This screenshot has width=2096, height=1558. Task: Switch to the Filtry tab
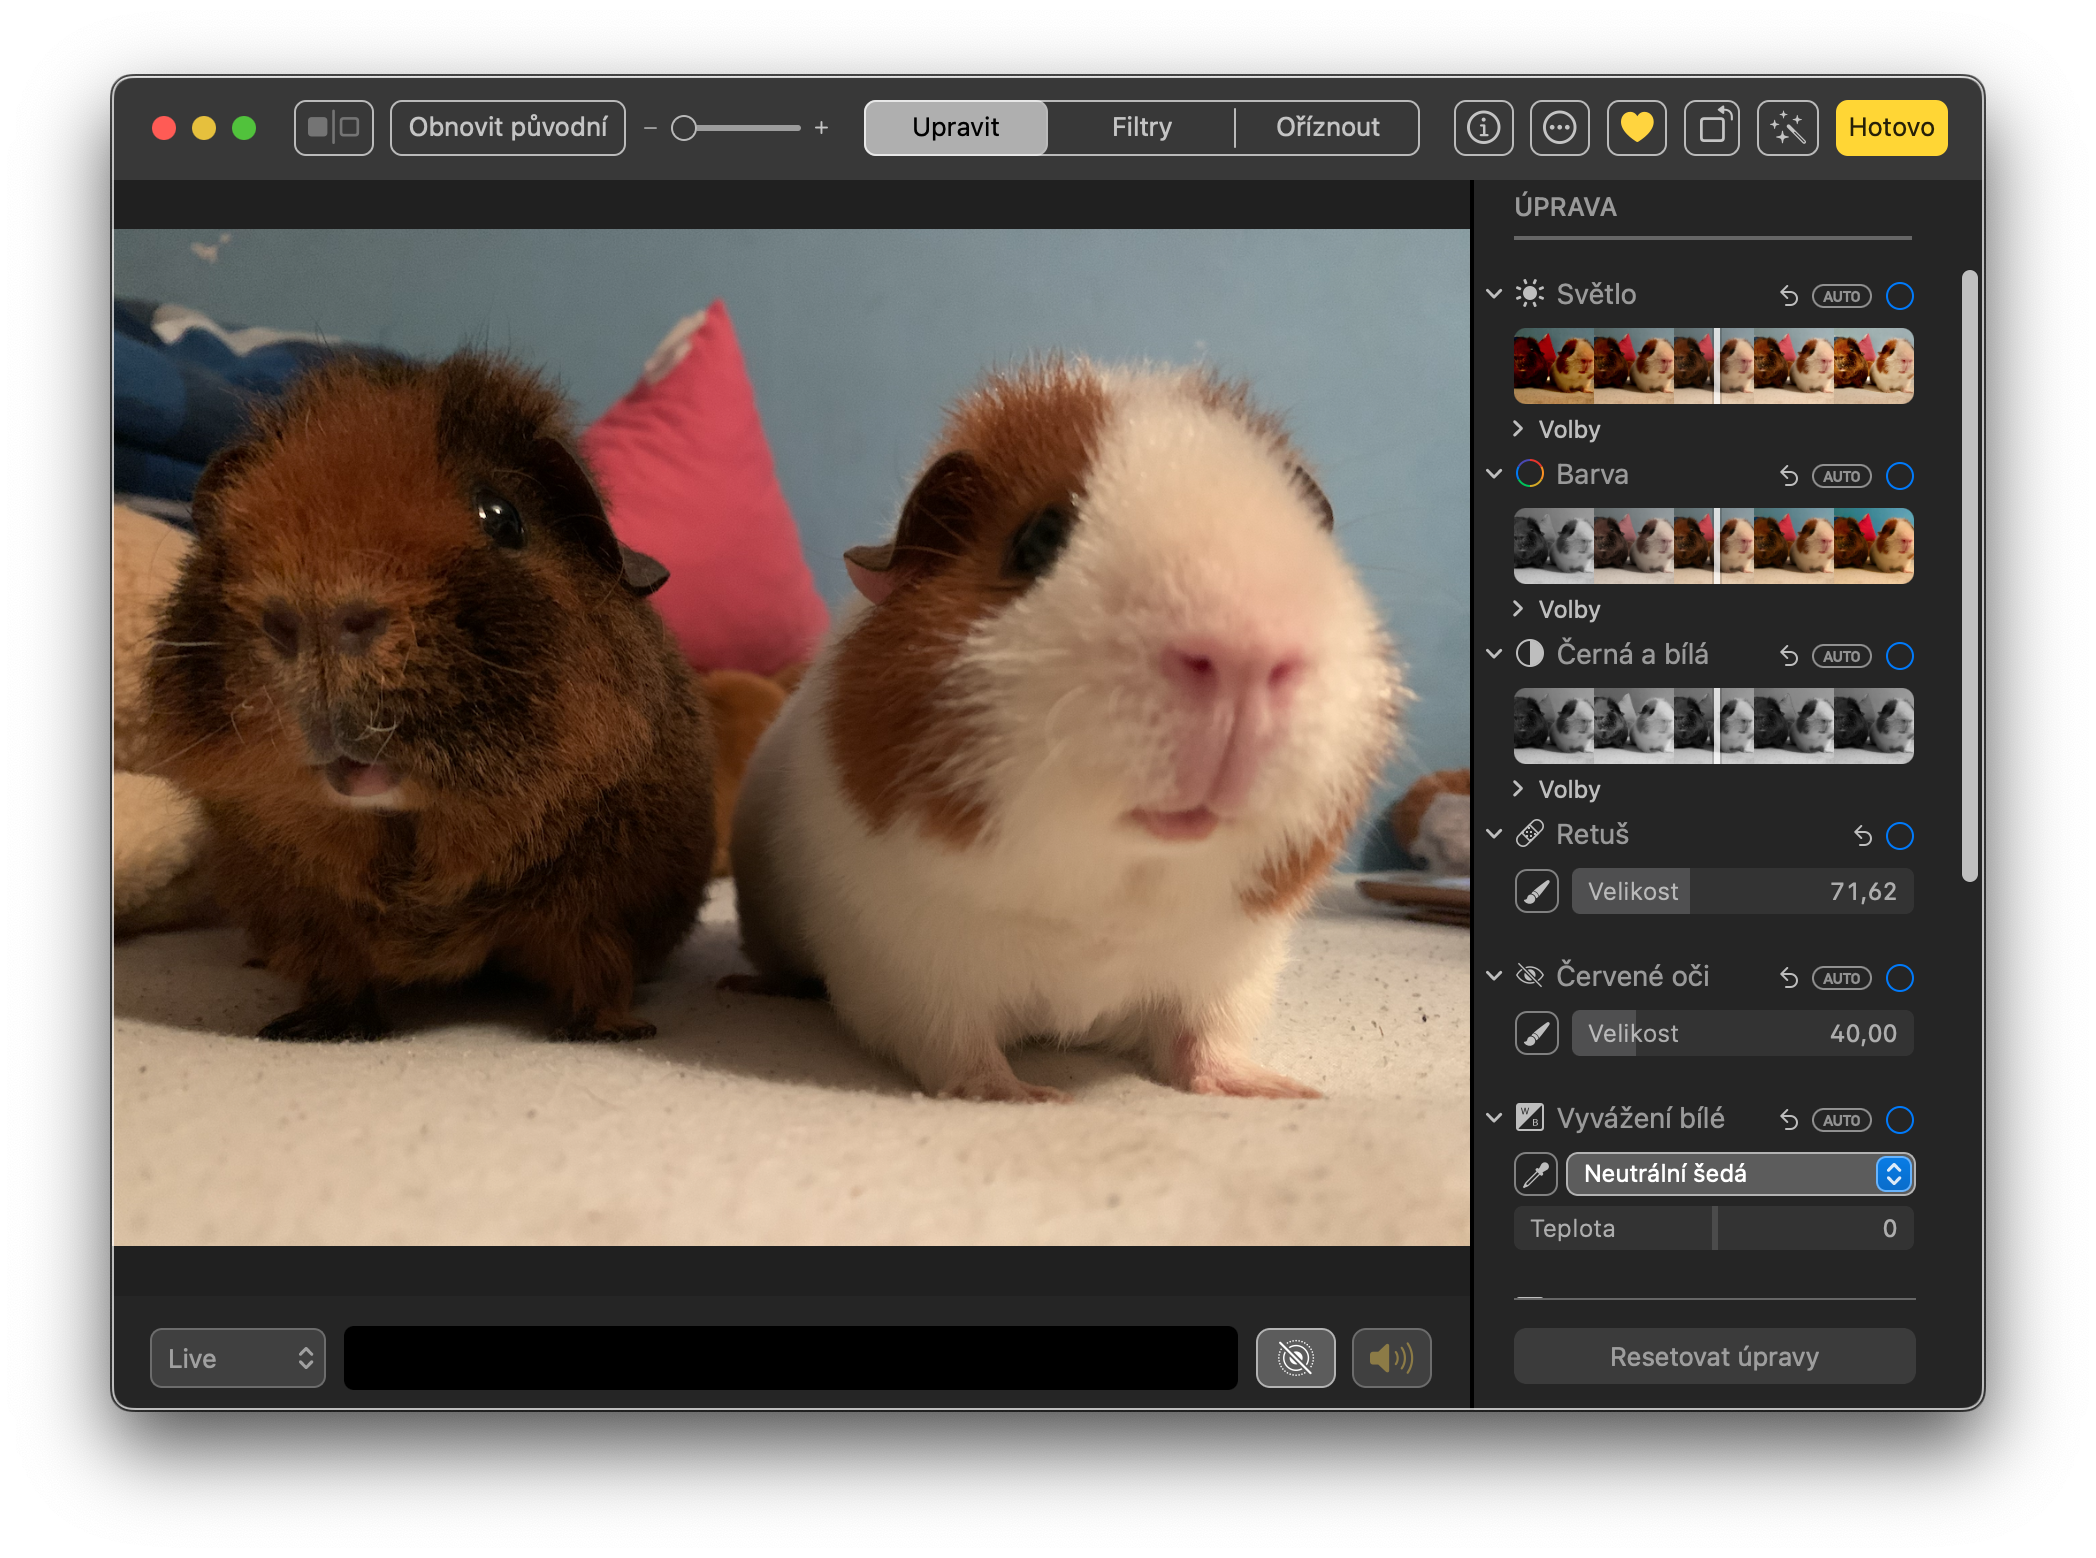1141,128
